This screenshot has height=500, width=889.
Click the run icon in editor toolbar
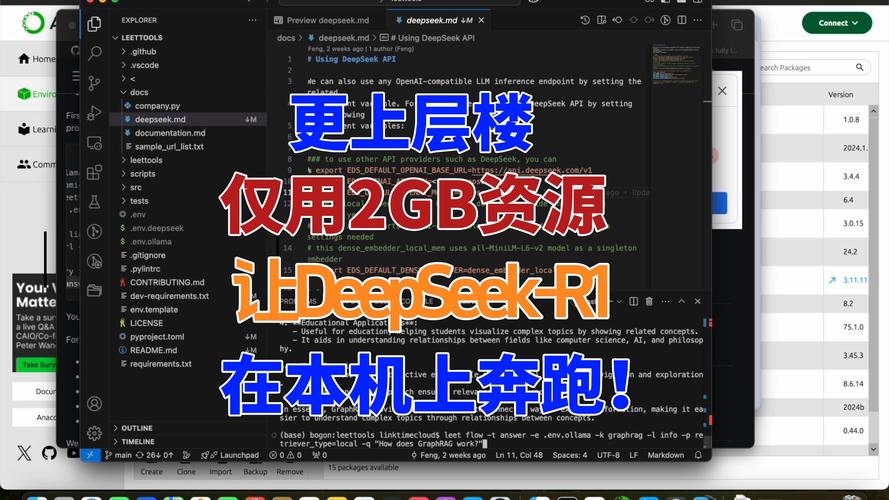tap(666, 20)
